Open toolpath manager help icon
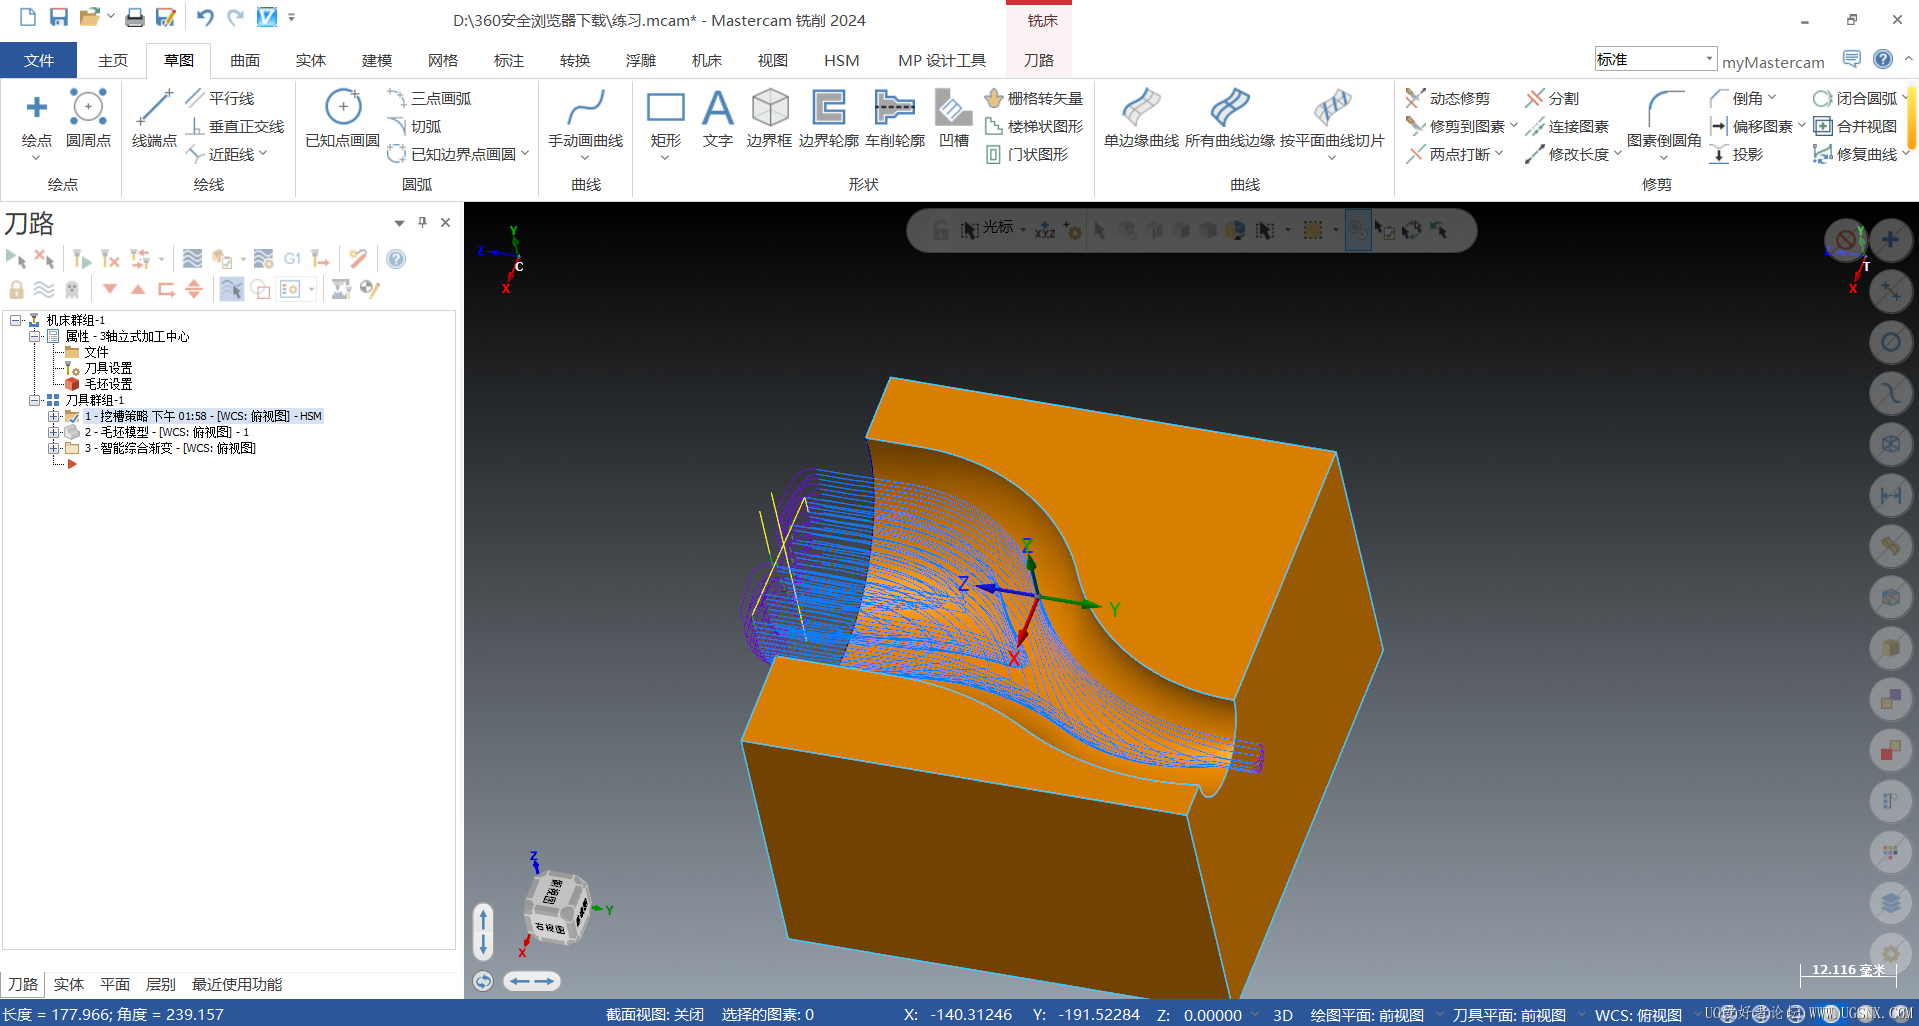Screen dimensions: 1919x1026 (x=396, y=259)
